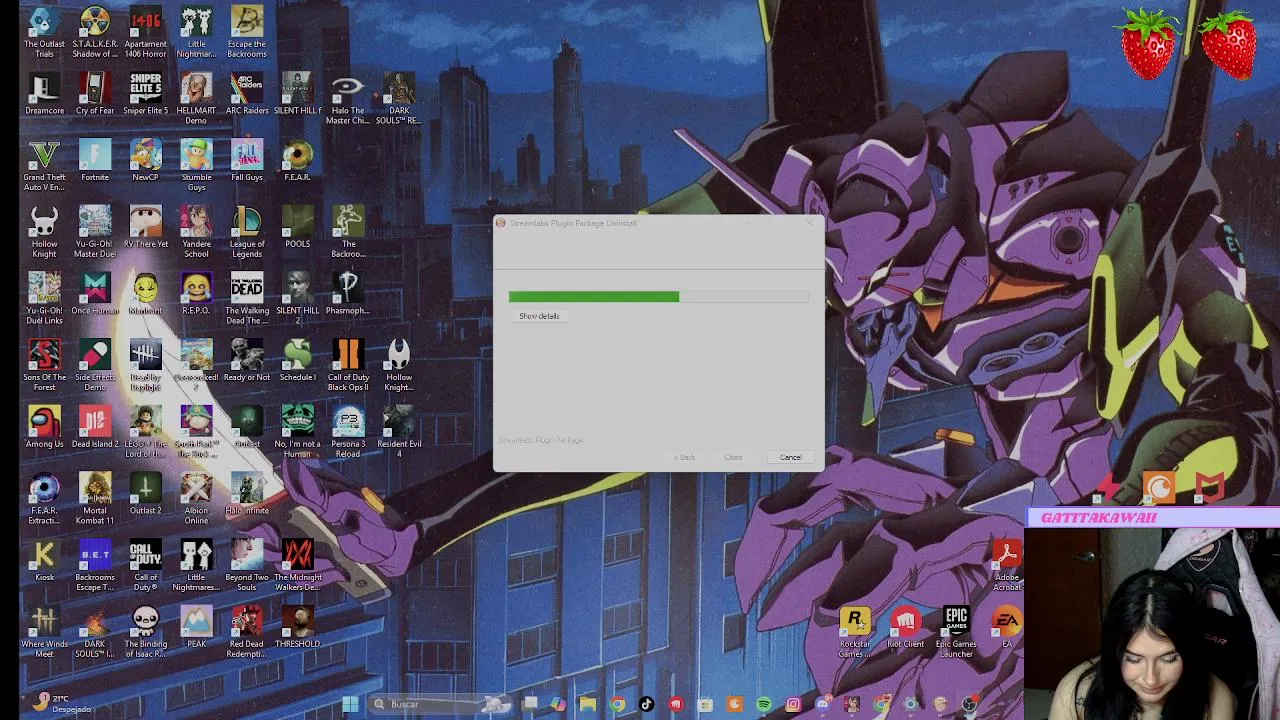This screenshot has width=1280, height=720.
Task: Open the Phasmophobia shortcut
Action: 348,295
